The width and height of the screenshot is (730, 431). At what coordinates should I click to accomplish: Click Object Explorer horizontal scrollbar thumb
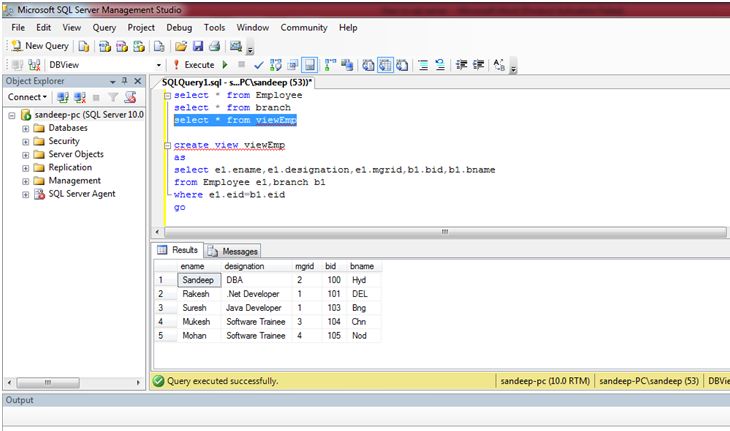click(x=48, y=383)
